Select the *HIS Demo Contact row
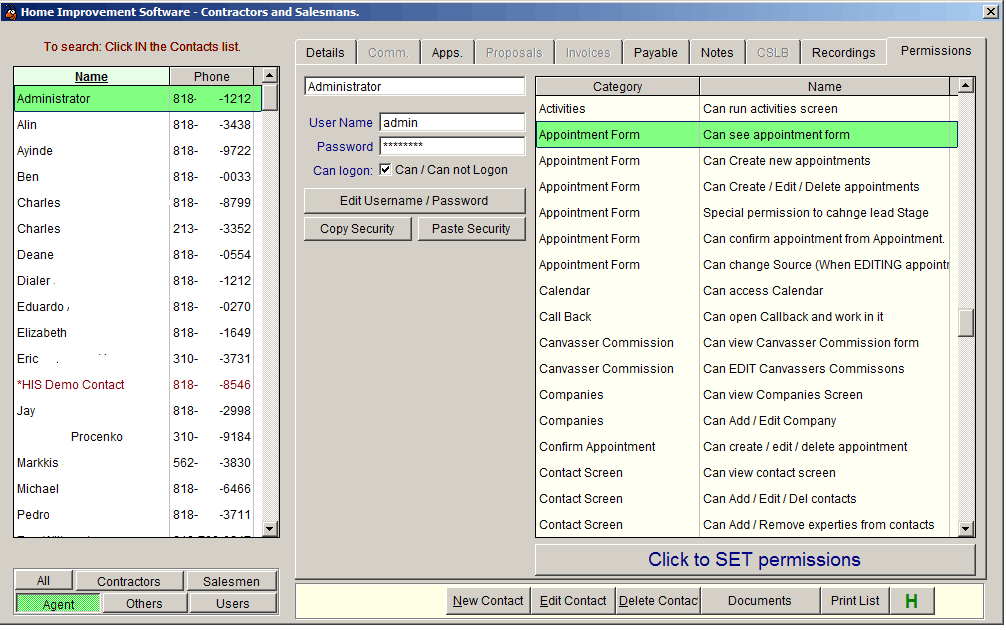1006x630 pixels. pos(138,384)
